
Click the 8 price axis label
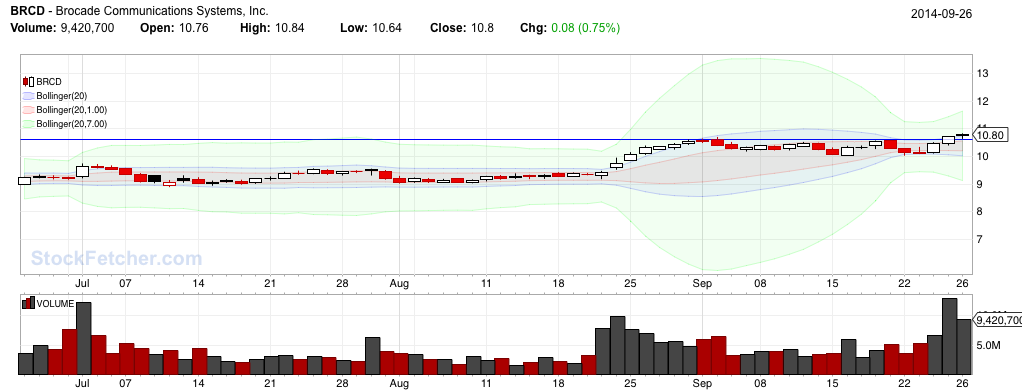point(979,211)
